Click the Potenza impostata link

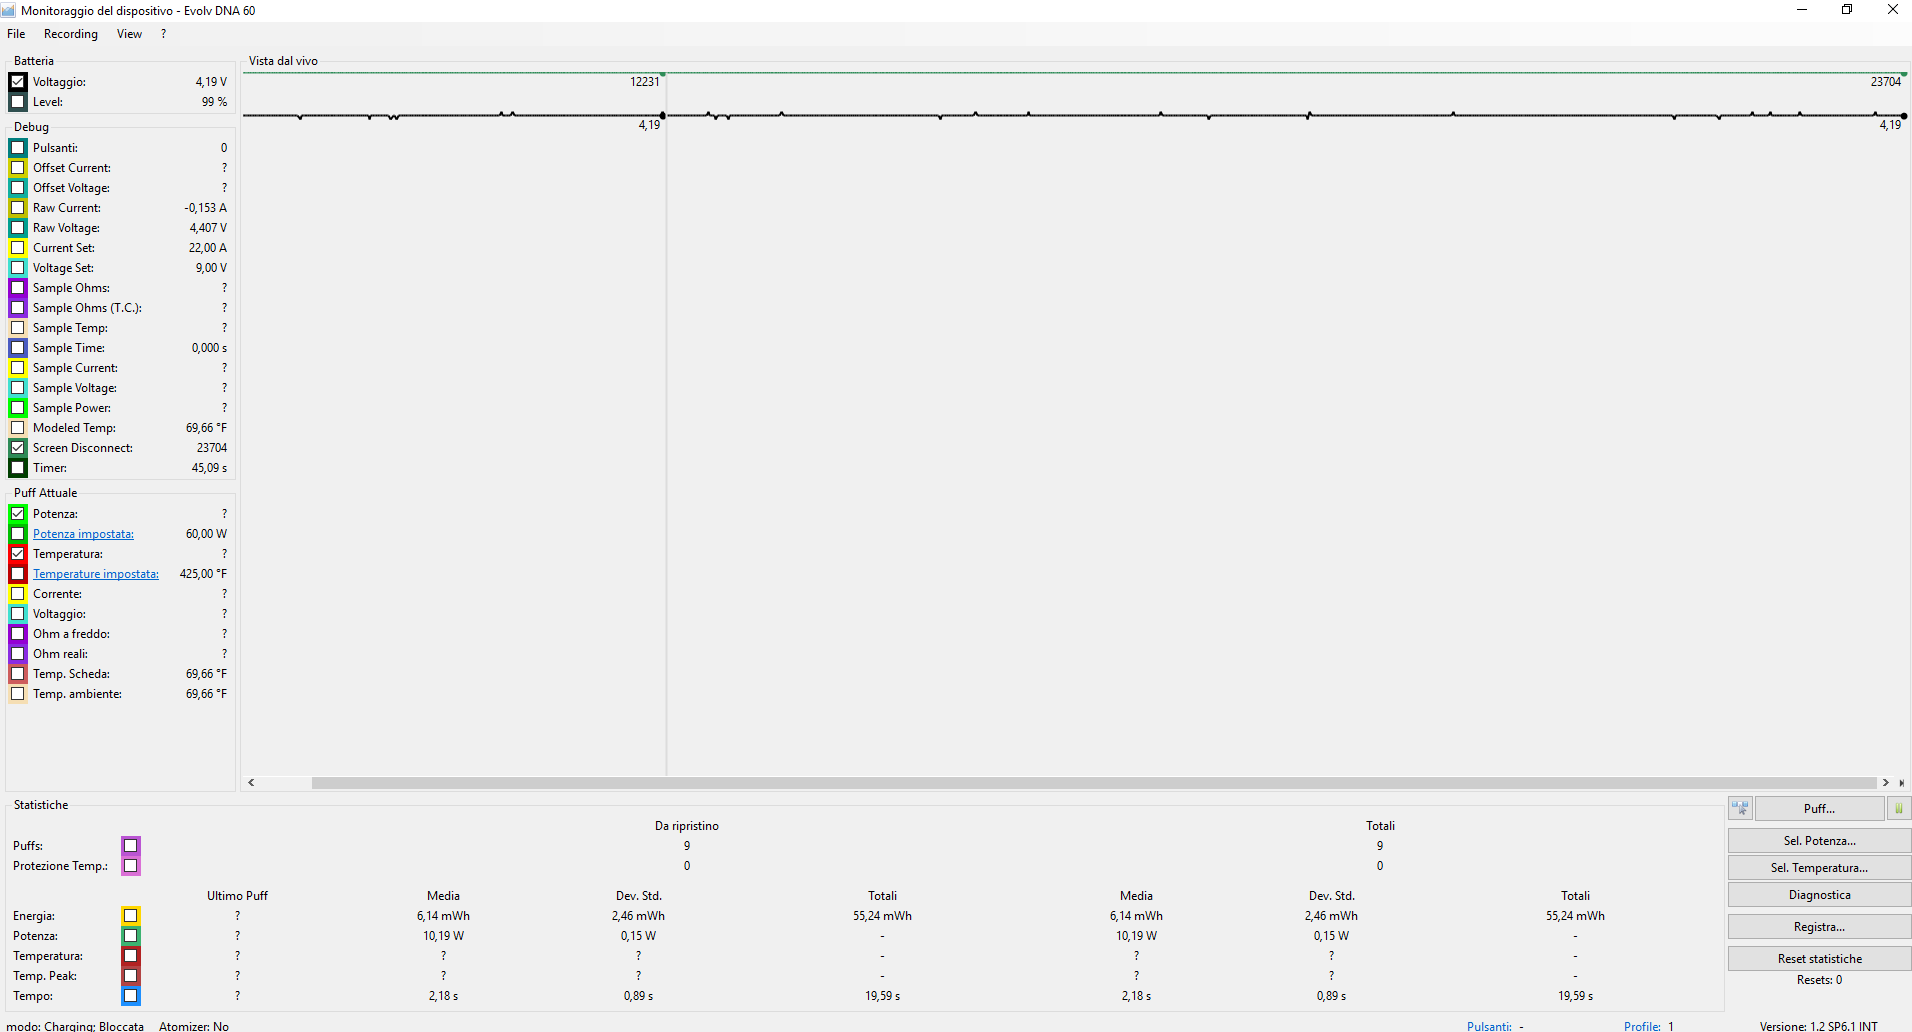(x=83, y=534)
